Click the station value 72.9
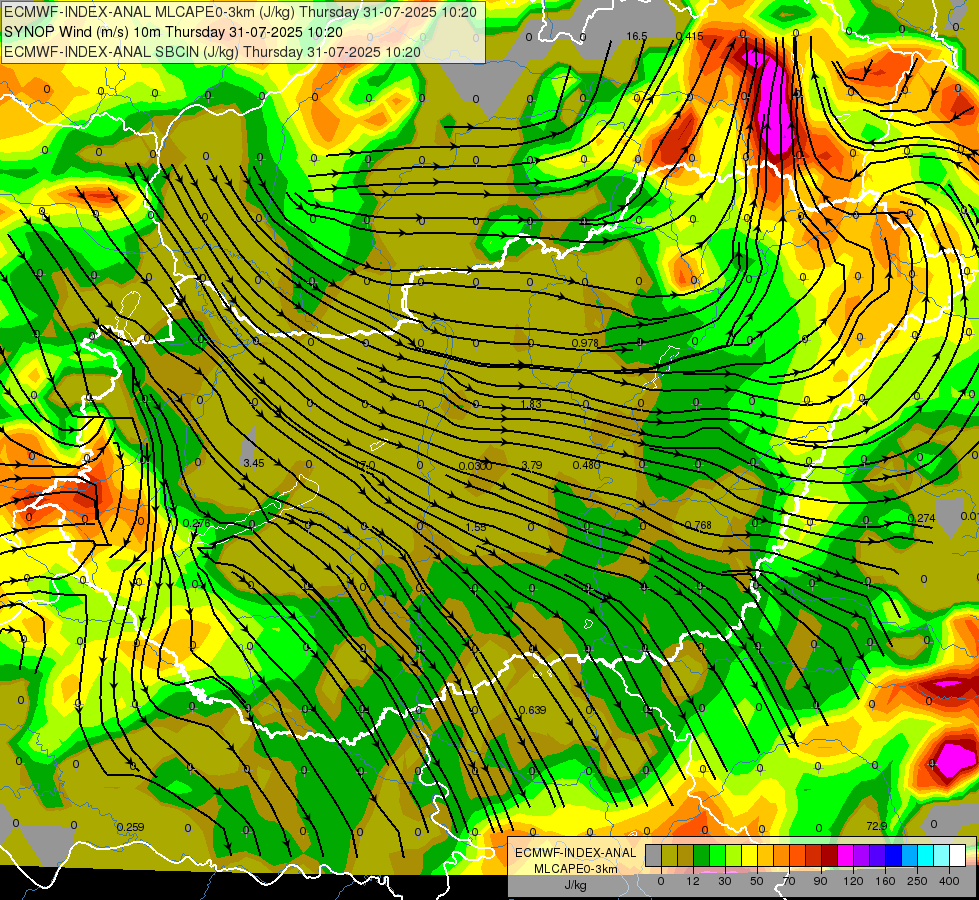979x900 pixels. (x=877, y=826)
